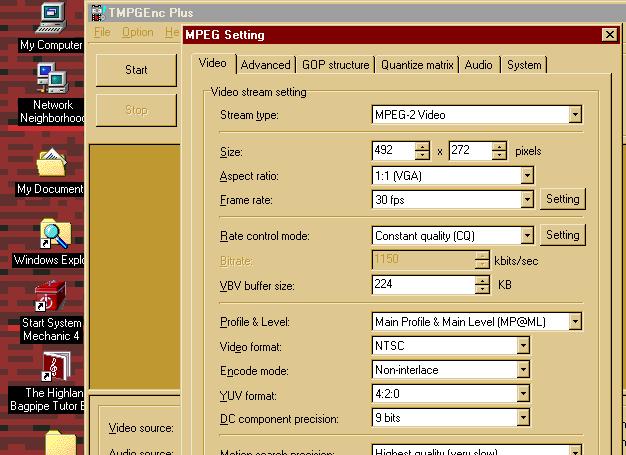Expand the YUV format dropdown
The height and width of the screenshot is (455, 626).
pos(523,394)
